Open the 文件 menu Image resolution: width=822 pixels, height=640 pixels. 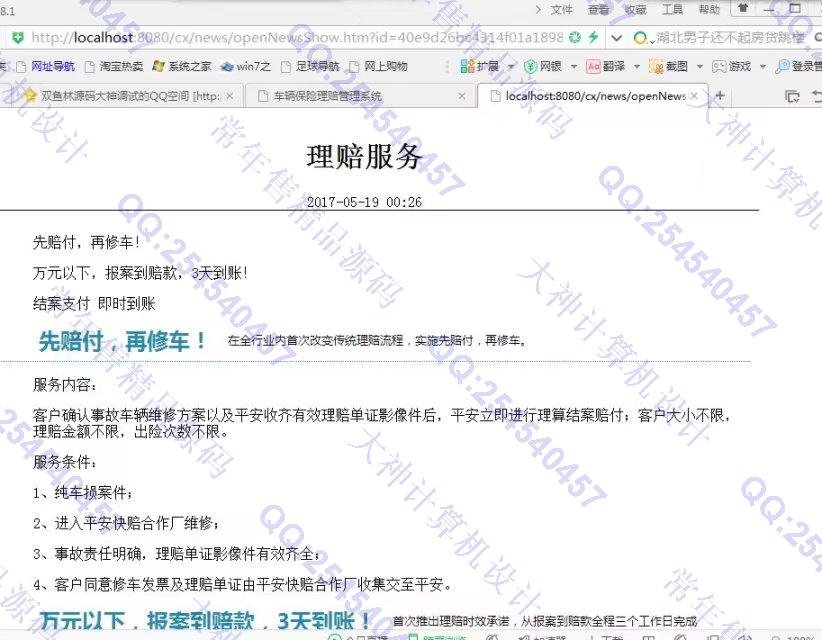pos(561,9)
